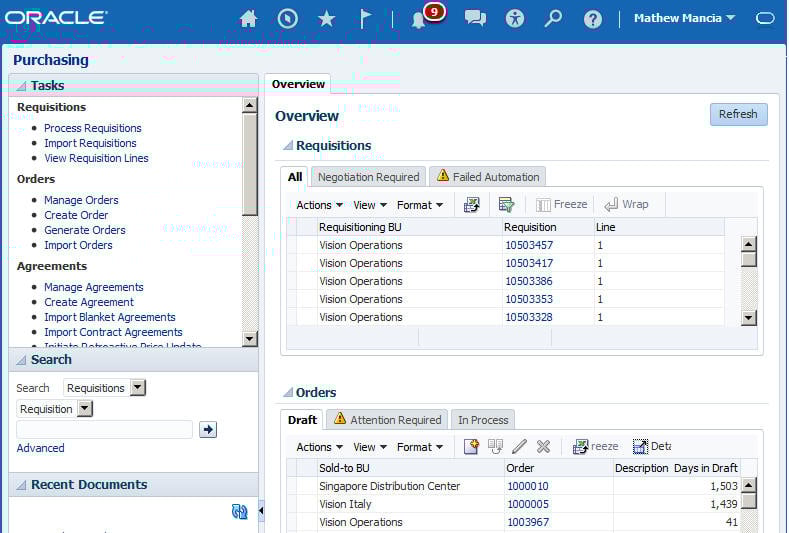Collapse the Recent Documents panel
Viewport: 789px width, 533px height.
[x=21, y=485]
